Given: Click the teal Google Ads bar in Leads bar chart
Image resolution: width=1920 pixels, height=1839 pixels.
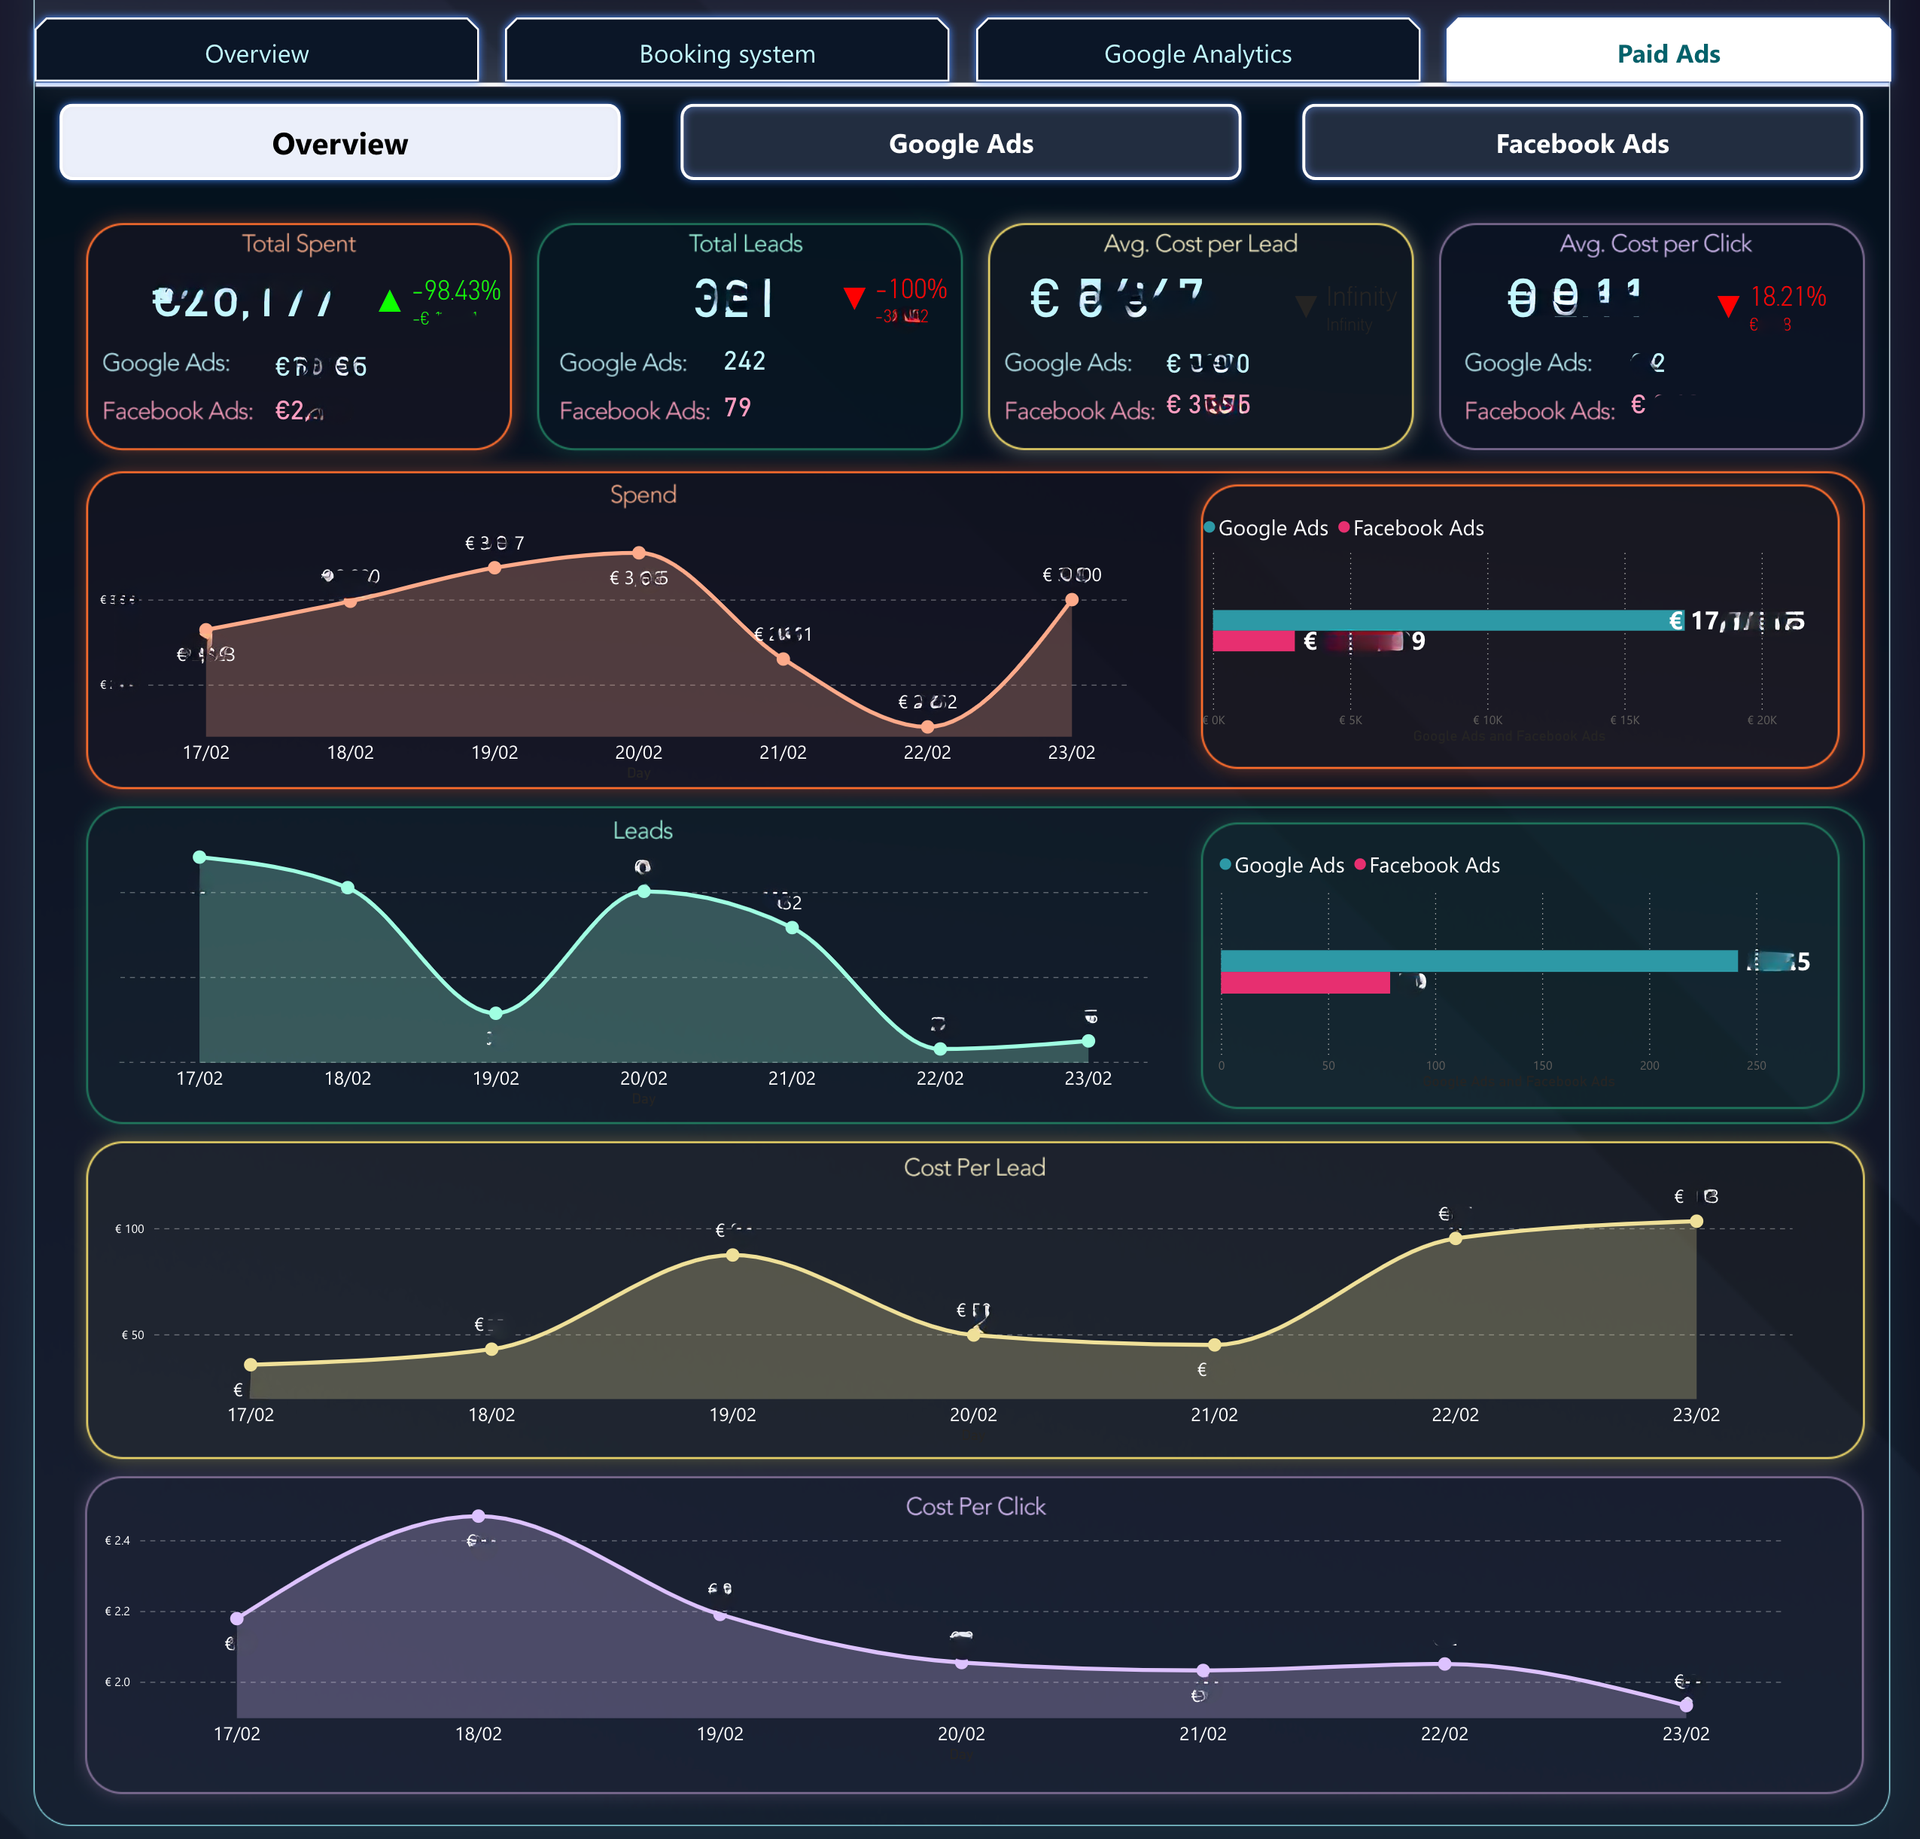Looking at the screenshot, I should coord(1479,960).
